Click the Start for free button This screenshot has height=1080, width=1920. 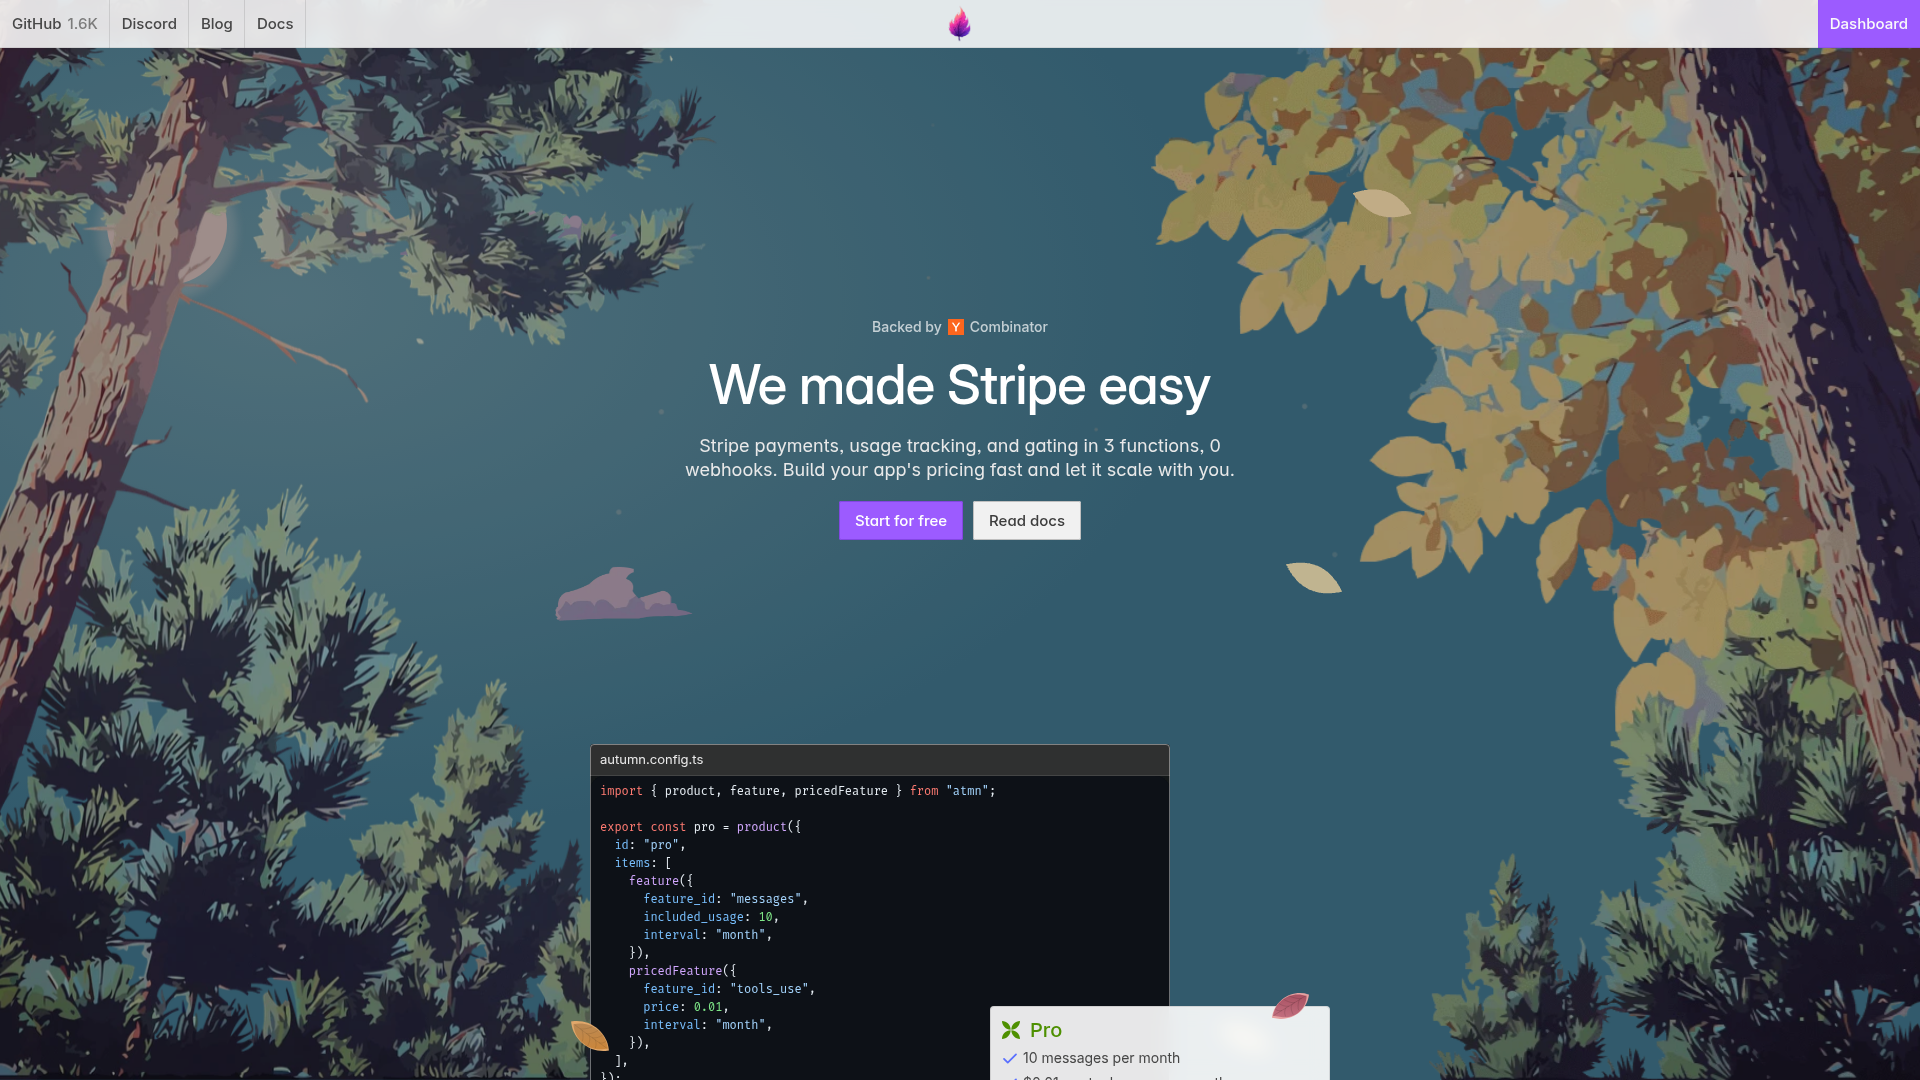click(x=901, y=521)
